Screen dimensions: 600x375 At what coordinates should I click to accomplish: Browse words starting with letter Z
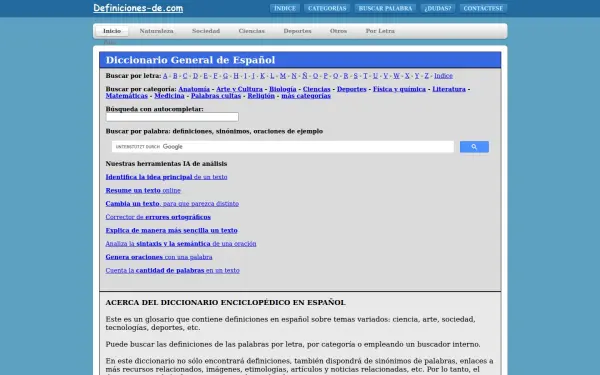[x=427, y=76]
